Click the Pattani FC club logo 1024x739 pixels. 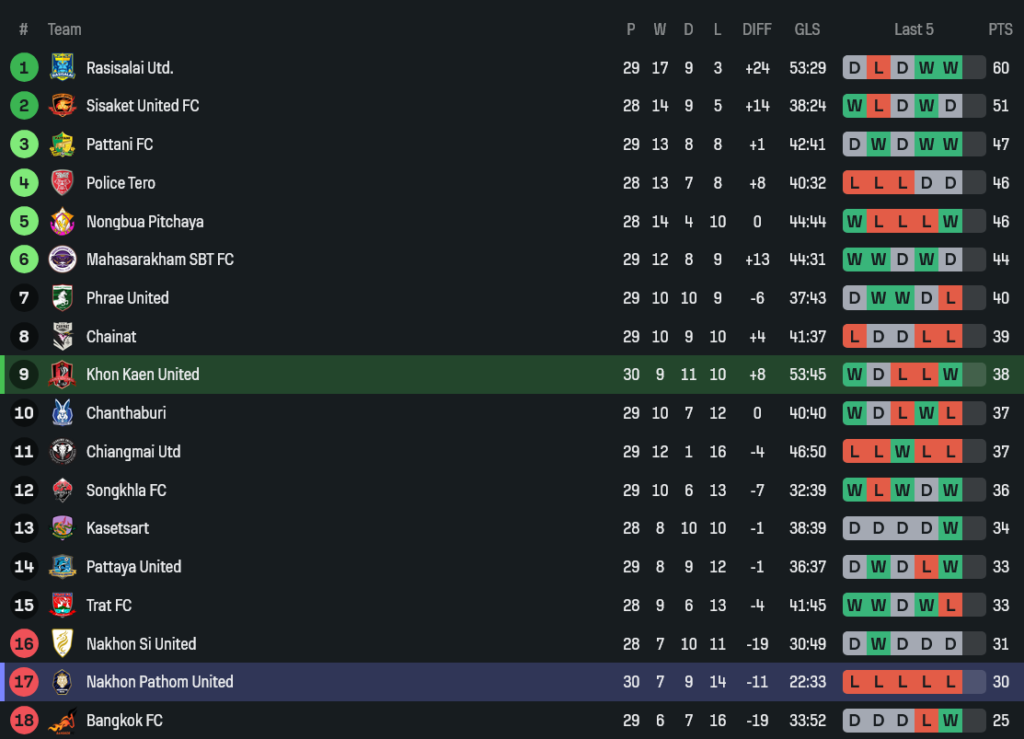62,144
